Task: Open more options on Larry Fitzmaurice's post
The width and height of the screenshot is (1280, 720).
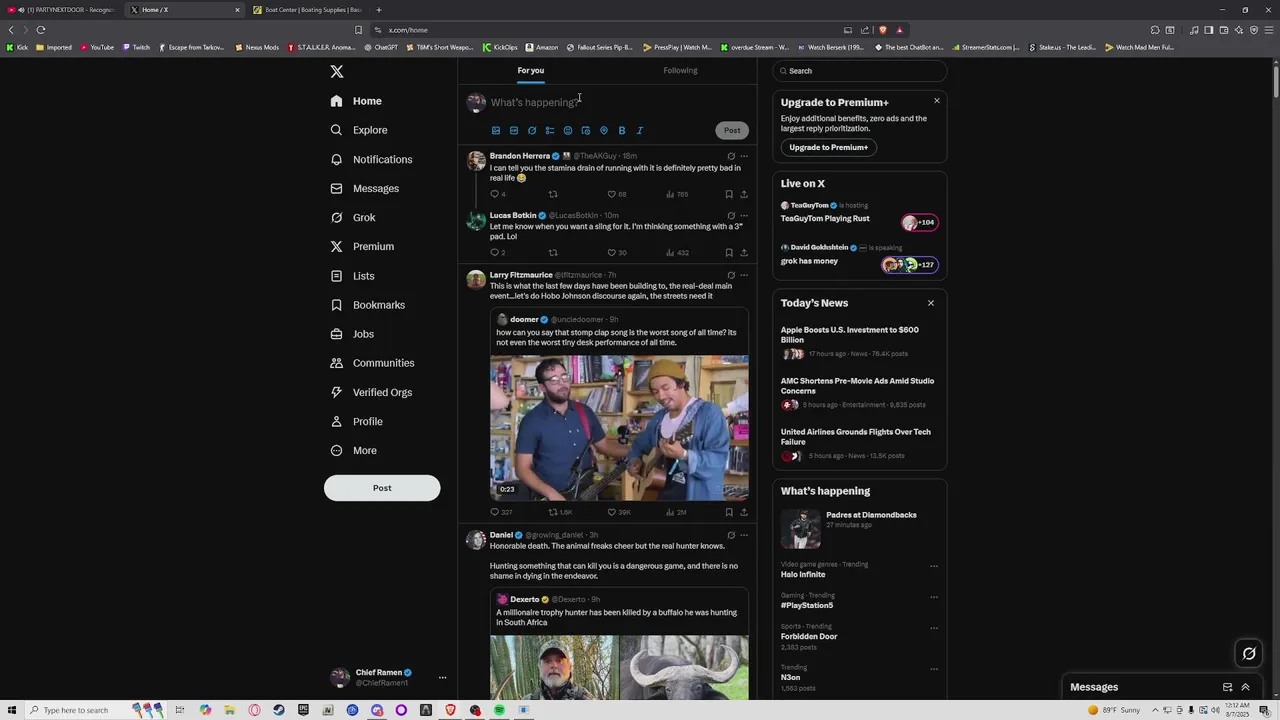Action: [x=744, y=275]
